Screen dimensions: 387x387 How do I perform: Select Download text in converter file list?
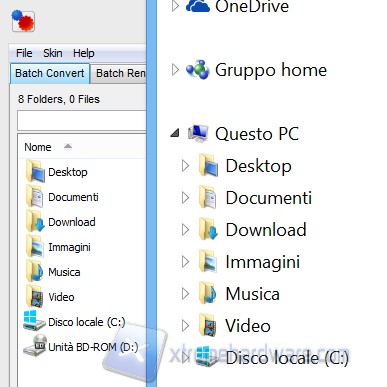72,222
